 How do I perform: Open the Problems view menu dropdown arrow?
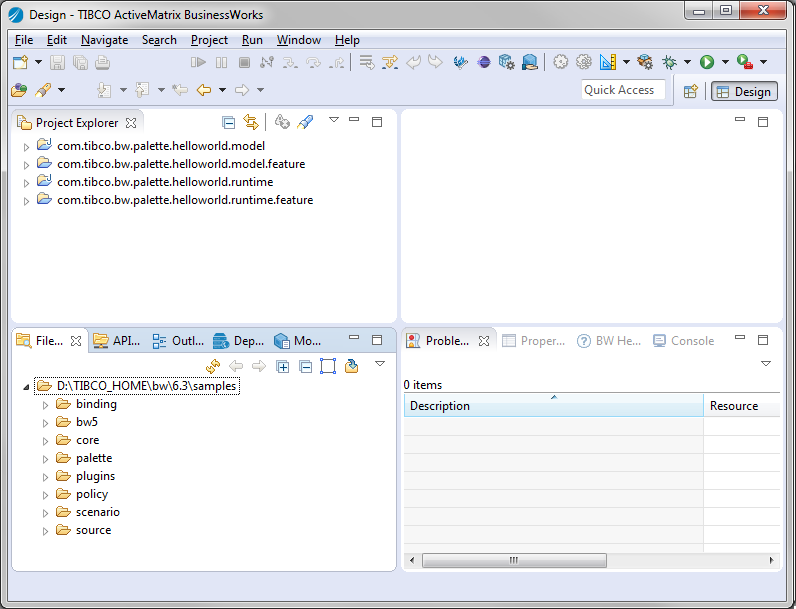pyautogui.click(x=766, y=363)
